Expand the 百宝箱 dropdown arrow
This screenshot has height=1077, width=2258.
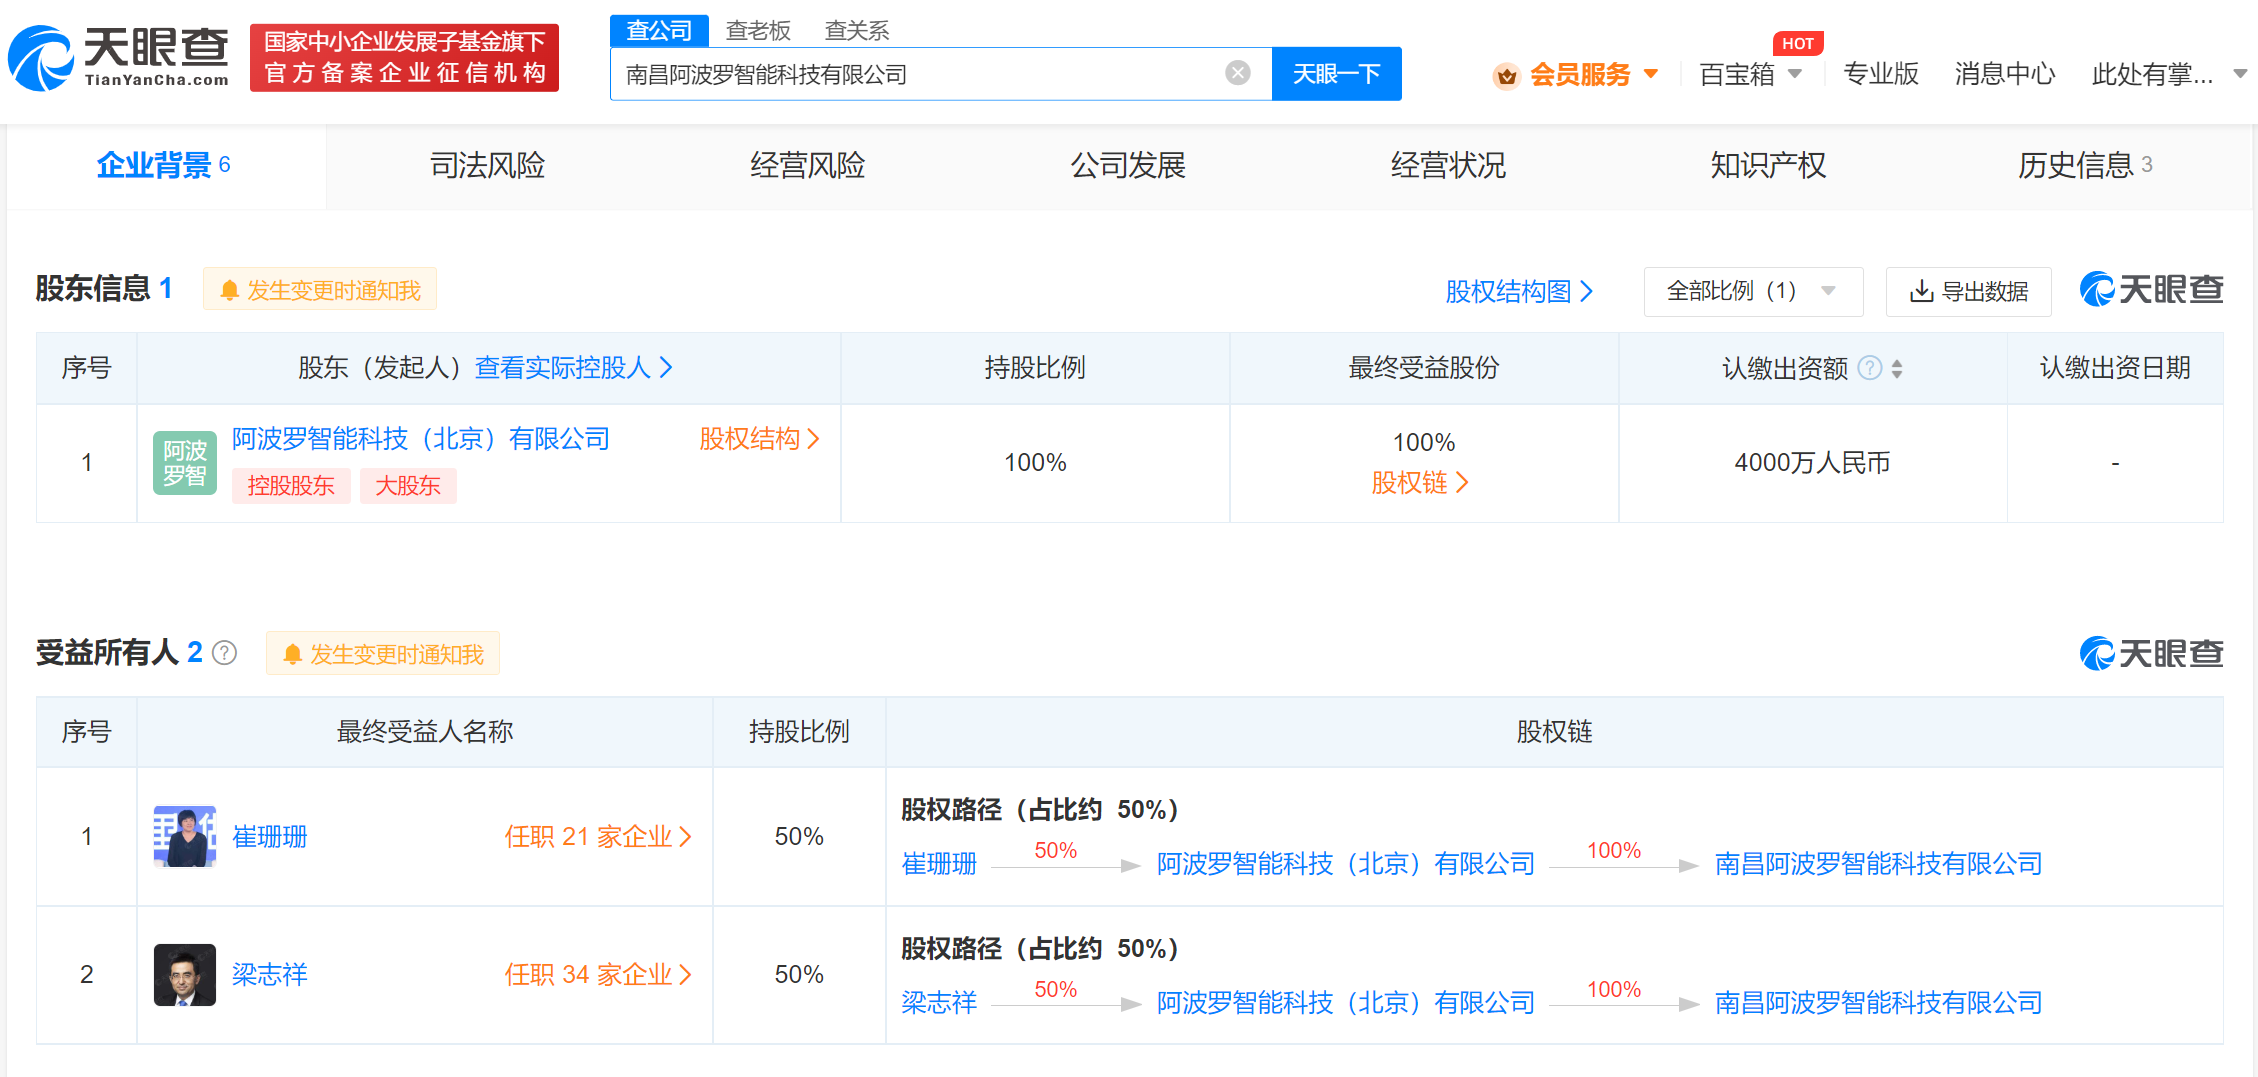tap(1795, 74)
